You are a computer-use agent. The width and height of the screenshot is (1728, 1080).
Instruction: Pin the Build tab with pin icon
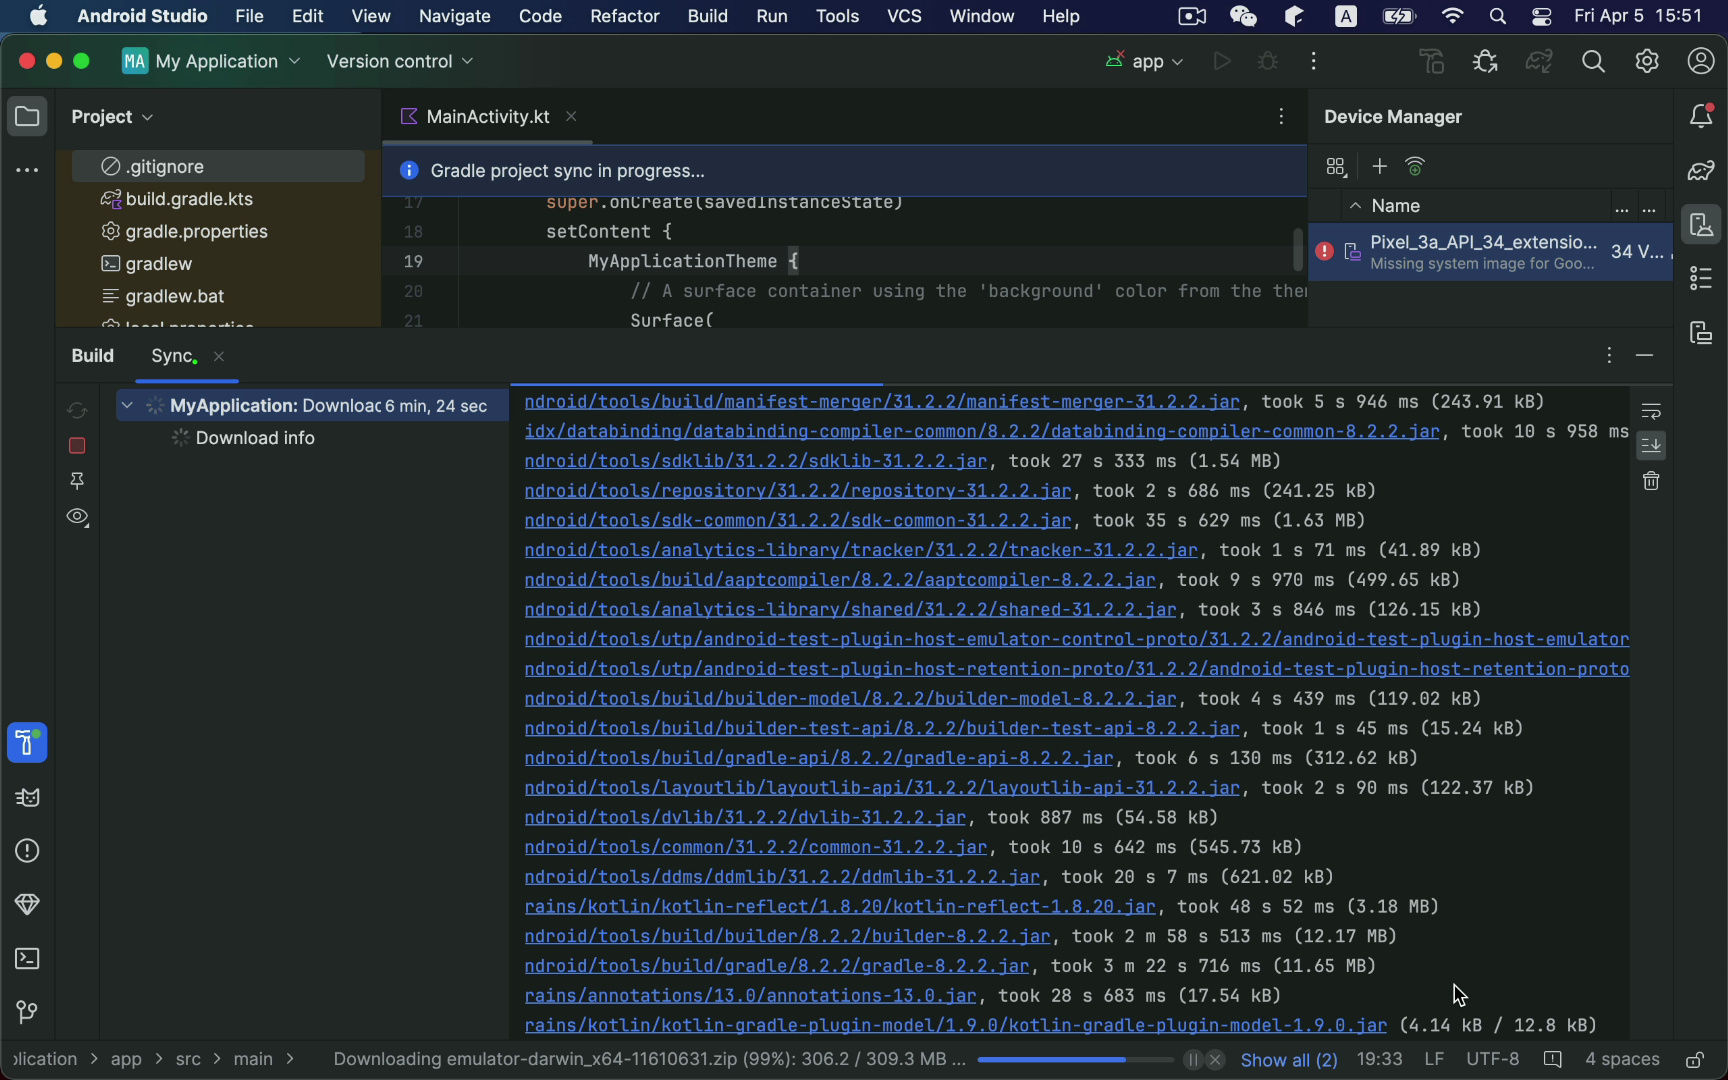tap(77, 482)
